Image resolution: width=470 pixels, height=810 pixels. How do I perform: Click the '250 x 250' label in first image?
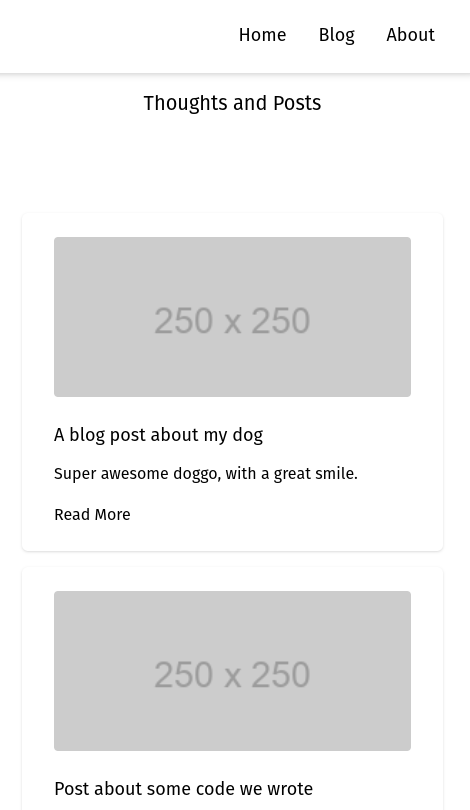[x=232, y=320]
